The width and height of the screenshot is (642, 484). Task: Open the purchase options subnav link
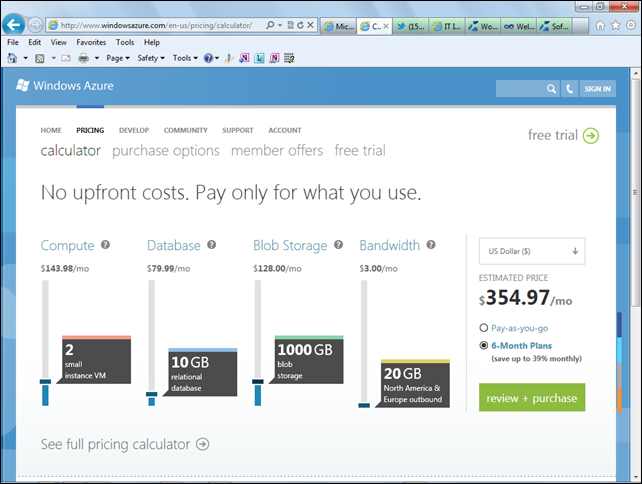point(166,151)
